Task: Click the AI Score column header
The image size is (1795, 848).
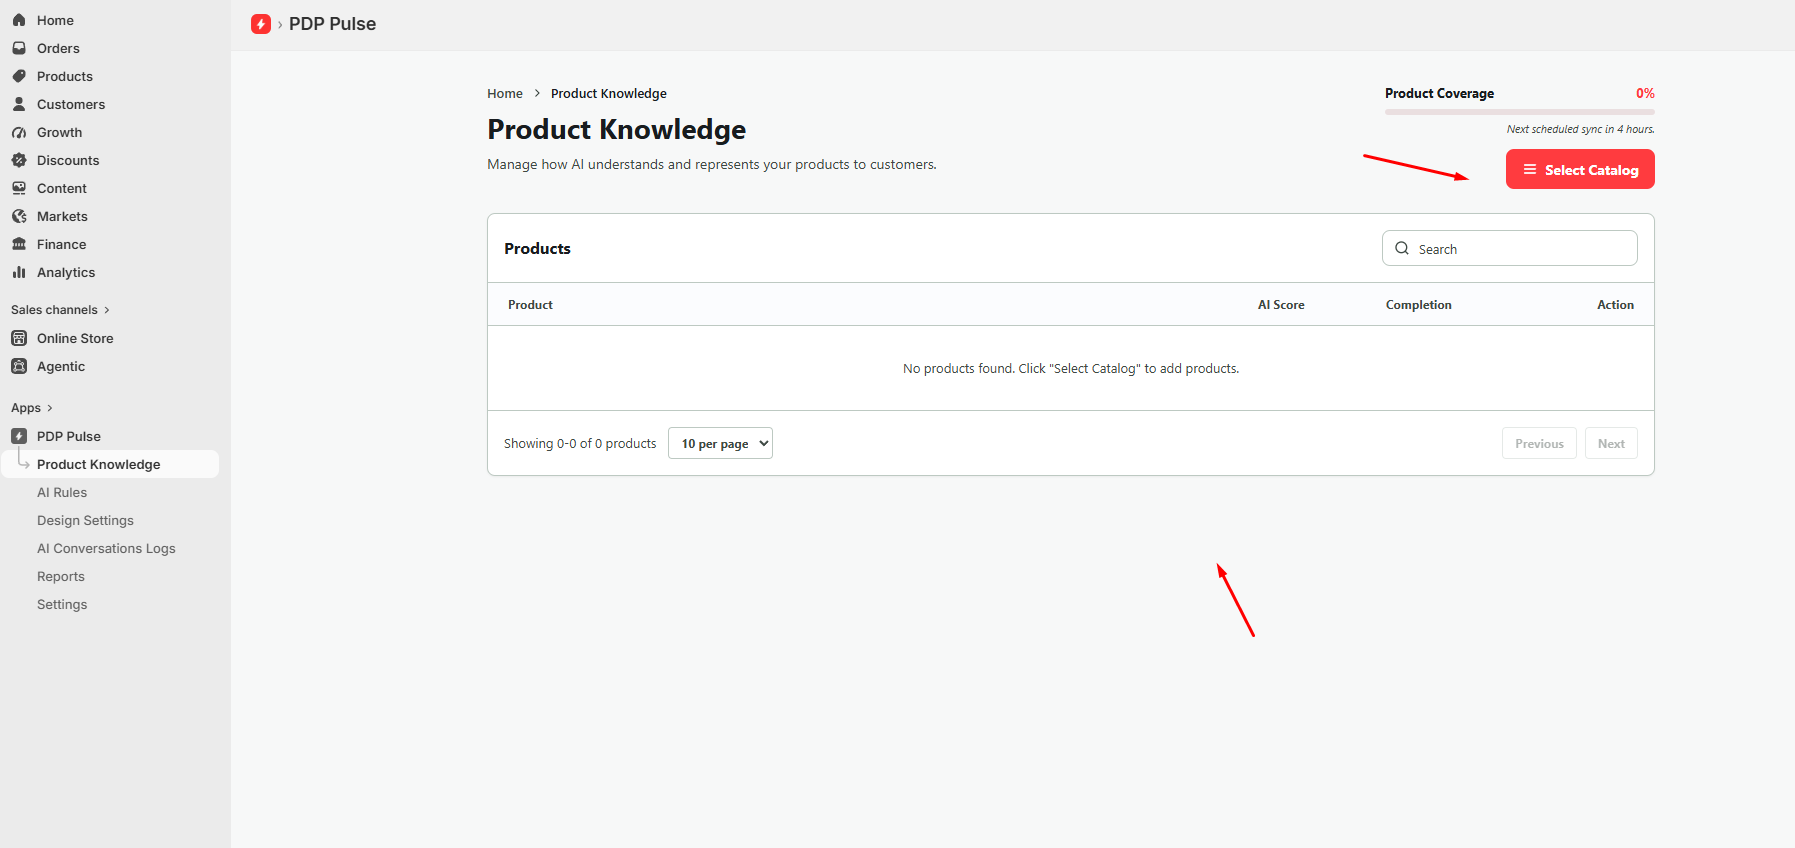Action: [x=1281, y=305]
